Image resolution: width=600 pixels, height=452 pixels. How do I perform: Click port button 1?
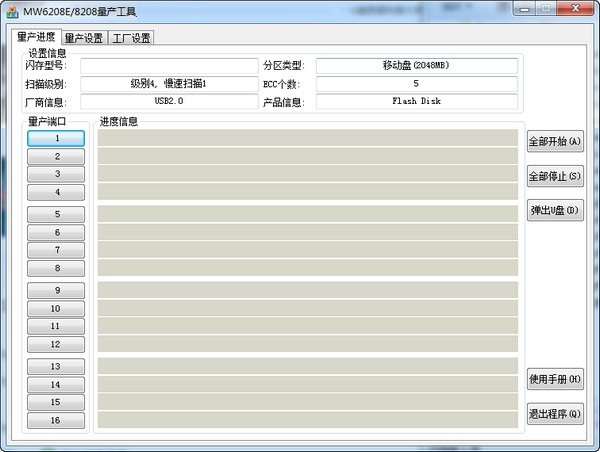[x=56, y=139]
